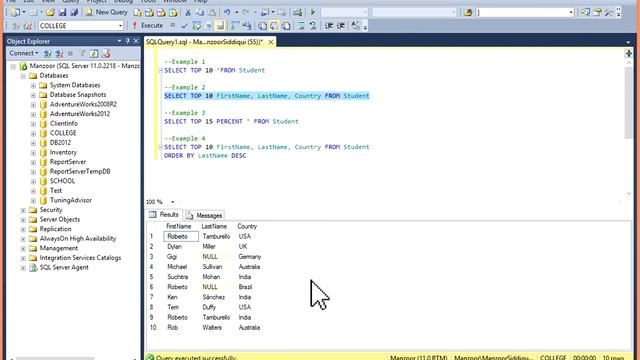Select AdventureWorks2012 database
640x360 pixels.
[x=80, y=114]
